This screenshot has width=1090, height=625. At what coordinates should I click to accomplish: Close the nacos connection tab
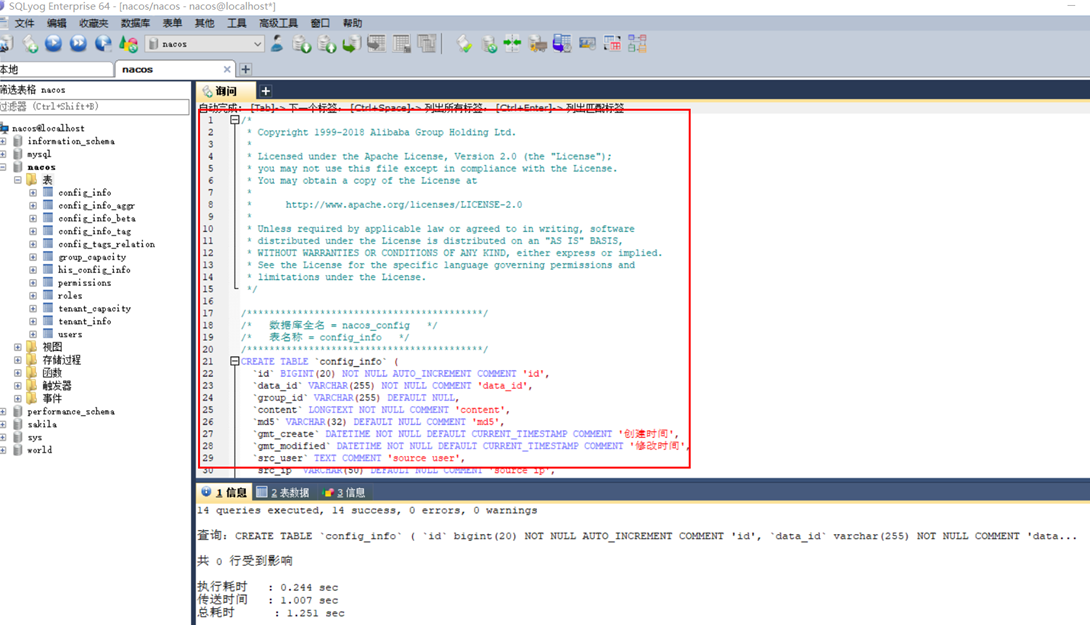pyautogui.click(x=227, y=70)
